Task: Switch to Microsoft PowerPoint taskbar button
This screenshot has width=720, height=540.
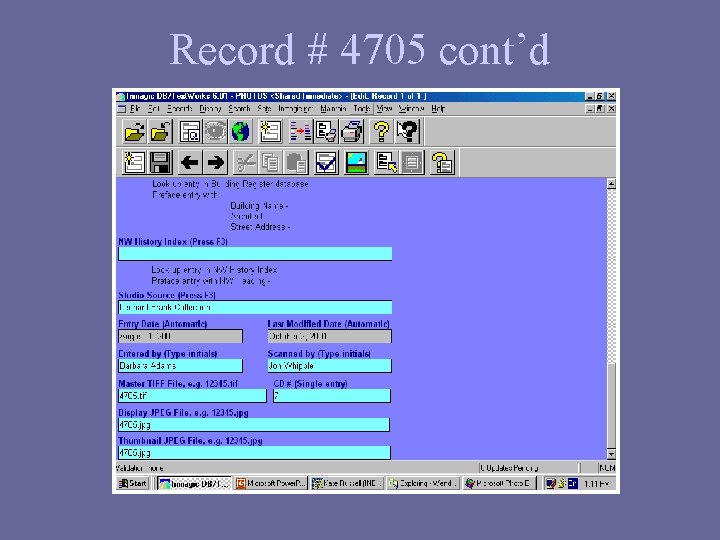Action: [271, 484]
